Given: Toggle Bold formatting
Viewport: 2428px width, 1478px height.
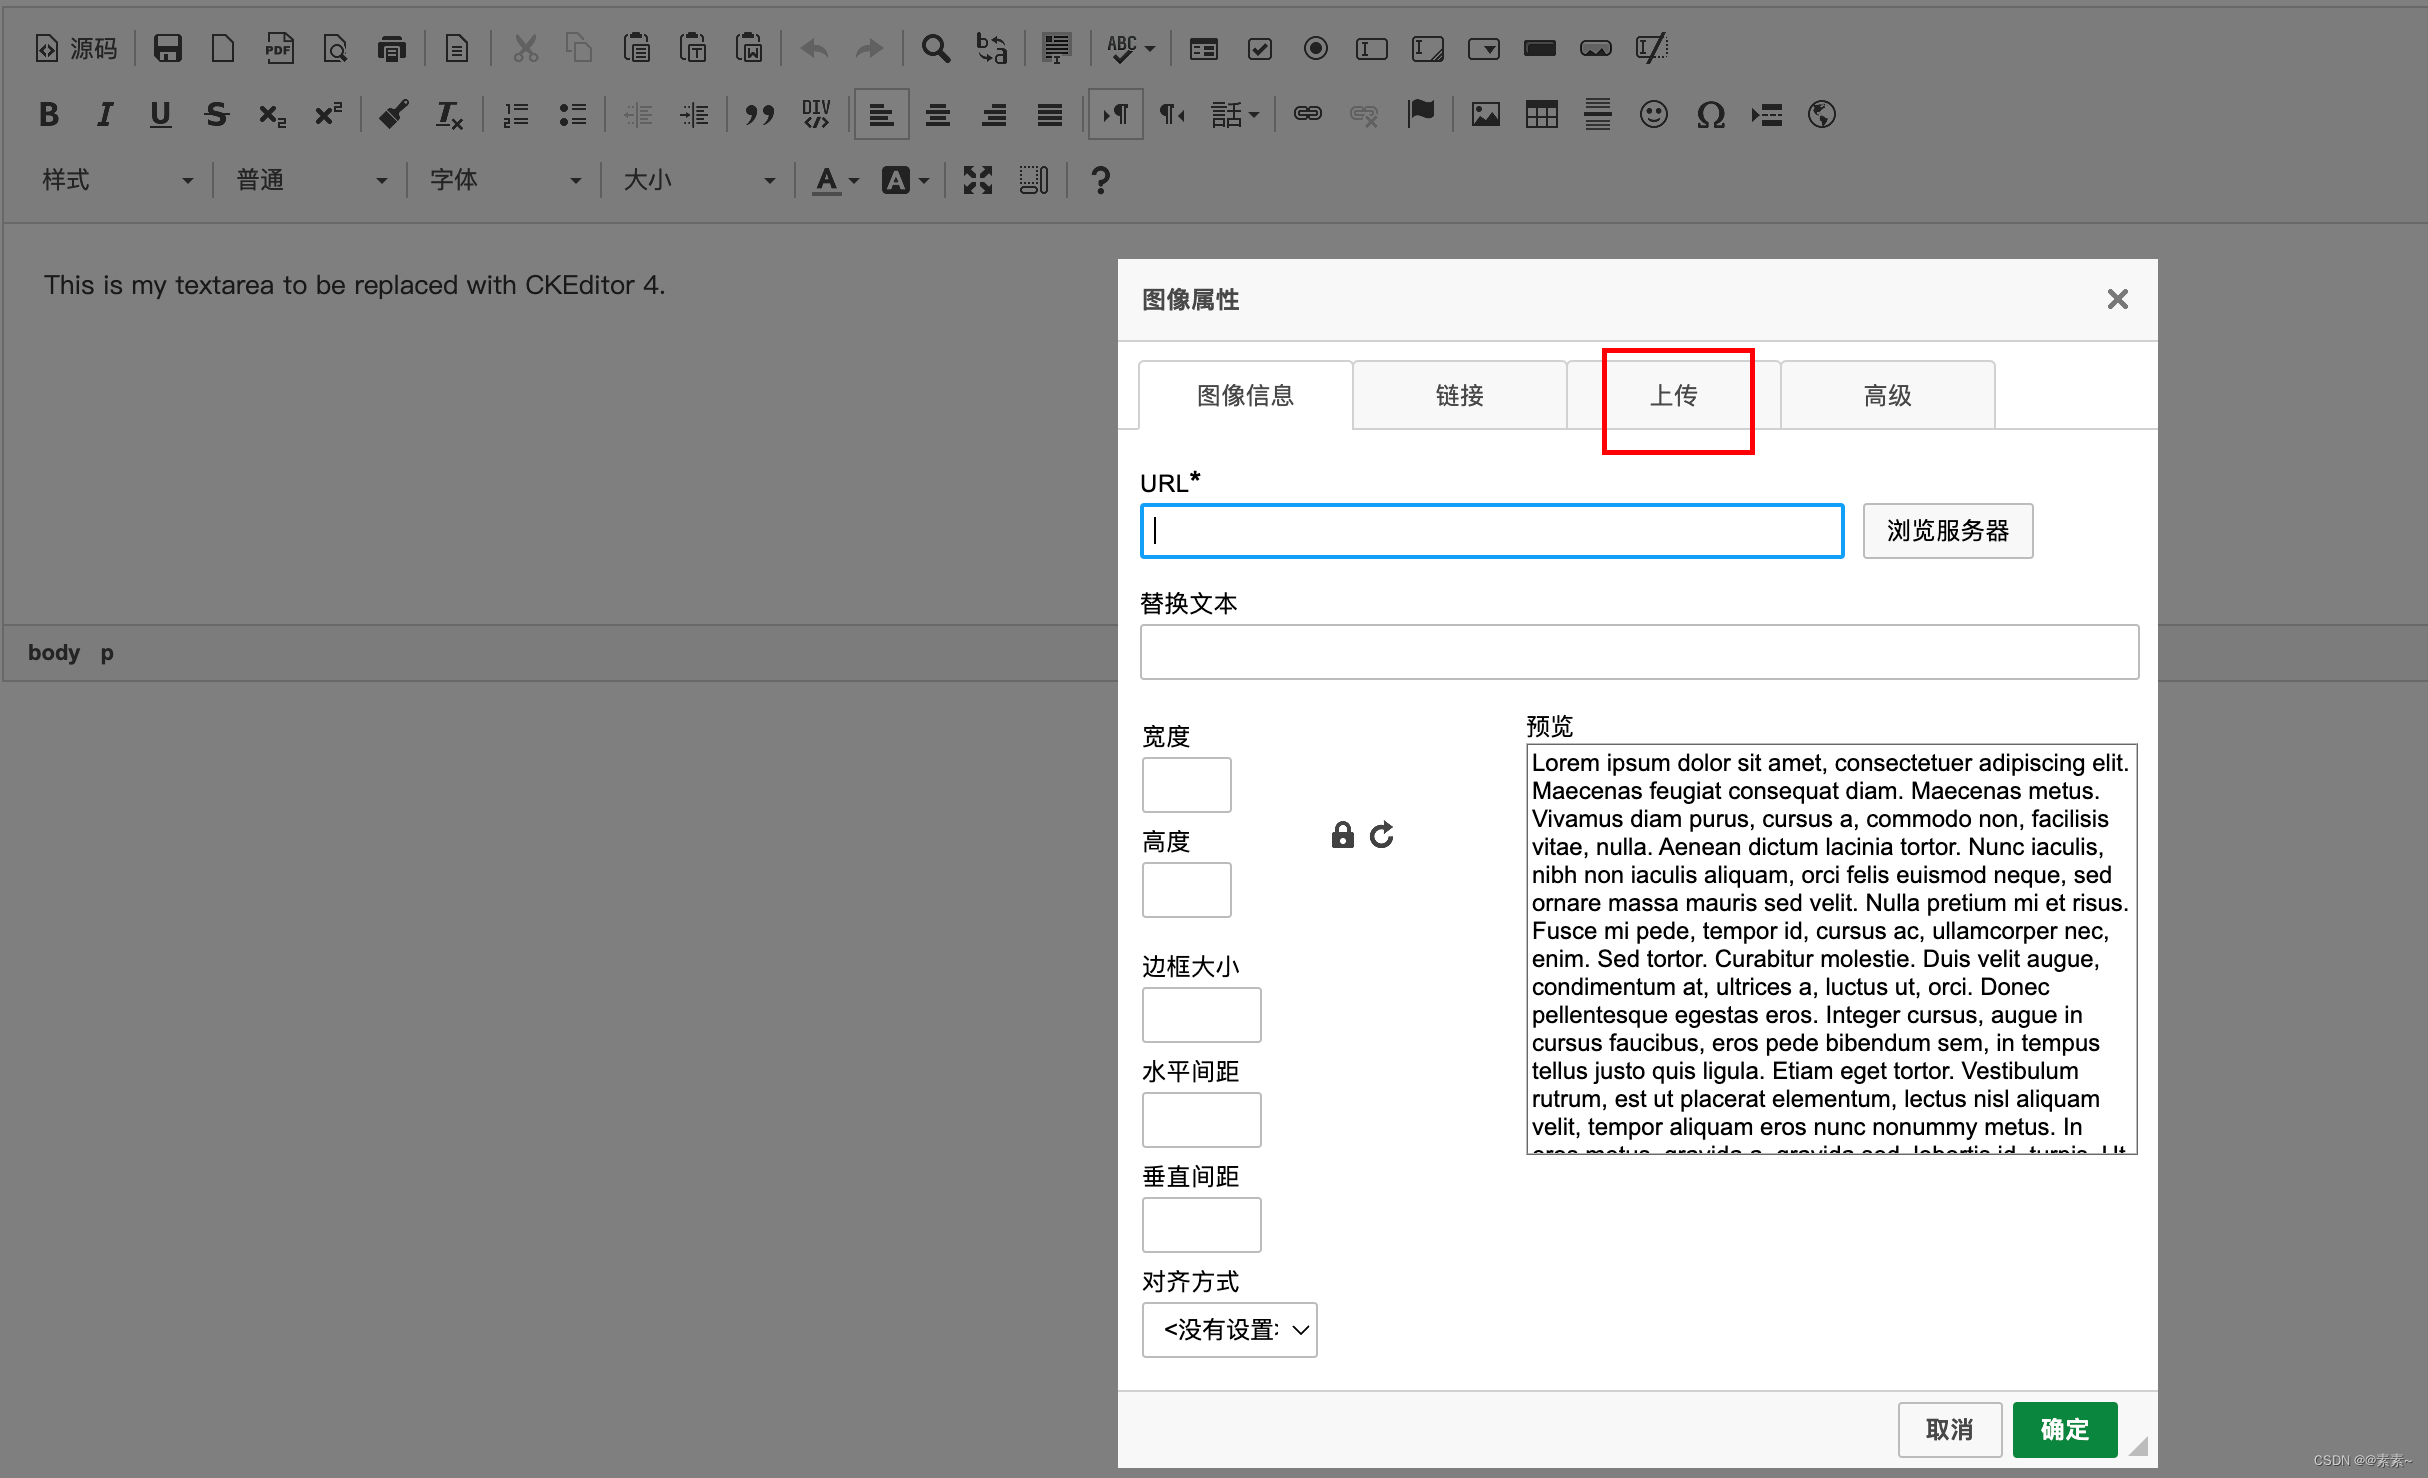Looking at the screenshot, I should (49, 115).
